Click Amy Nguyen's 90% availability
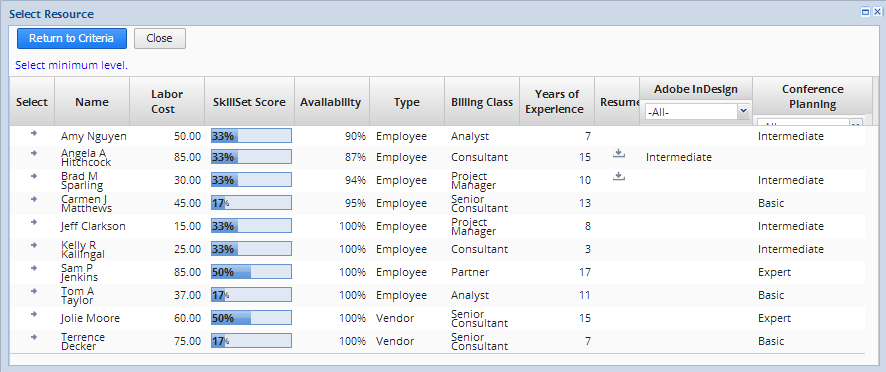Image resolution: width=886 pixels, height=372 pixels. [354, 136]
